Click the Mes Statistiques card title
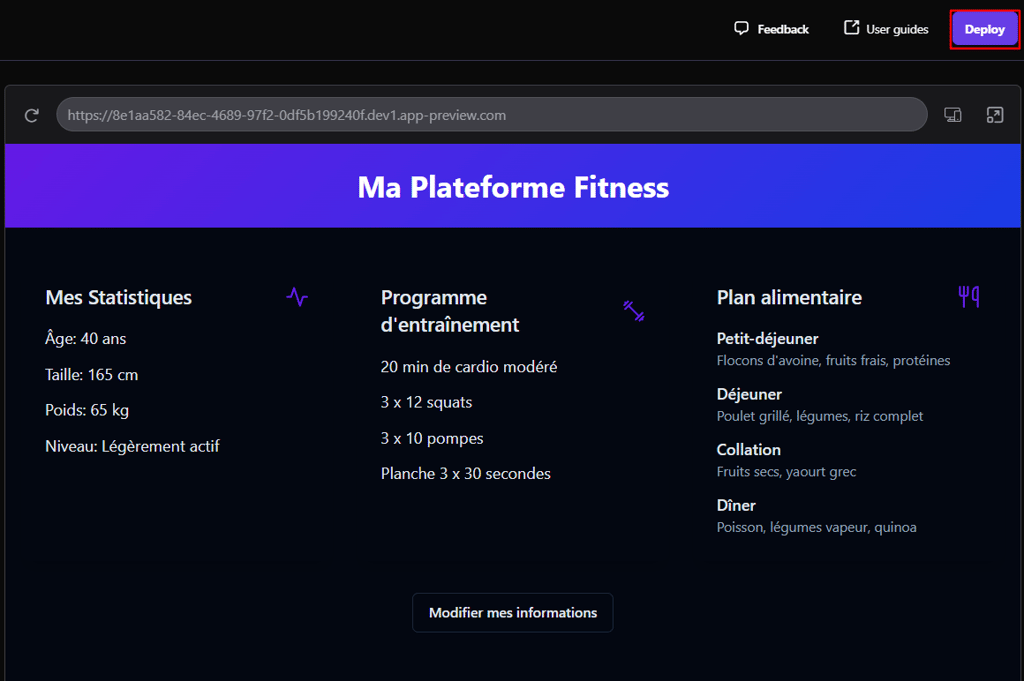This screenshot has height=681, width=1024. pos(118,298)
